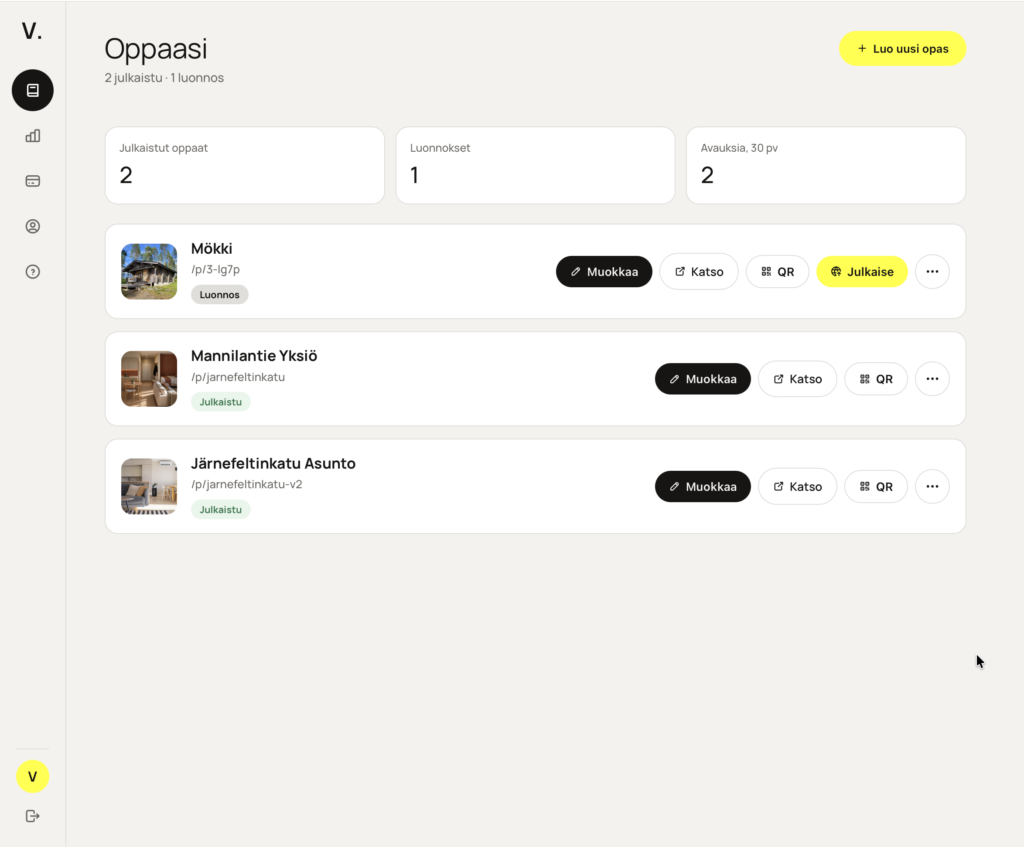The image size is (1024, 847).
Task: Open the billing card icon in sidebar
Action: tap(33, 181)
